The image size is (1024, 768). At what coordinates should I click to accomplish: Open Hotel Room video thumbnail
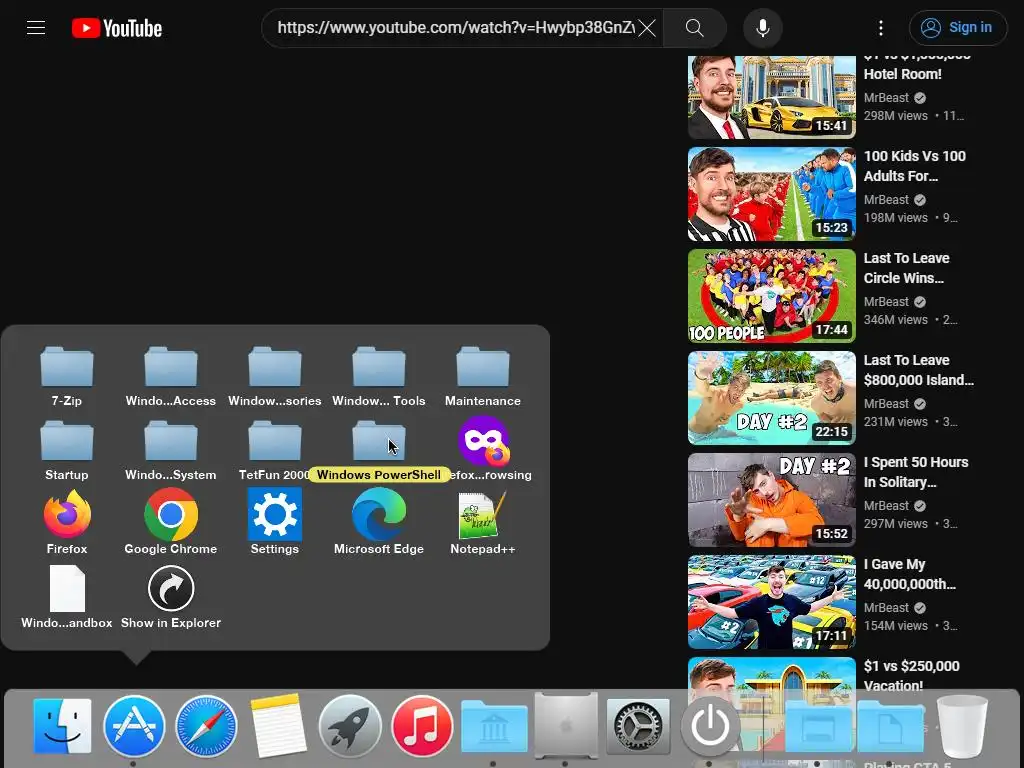[x=771, y=97]
